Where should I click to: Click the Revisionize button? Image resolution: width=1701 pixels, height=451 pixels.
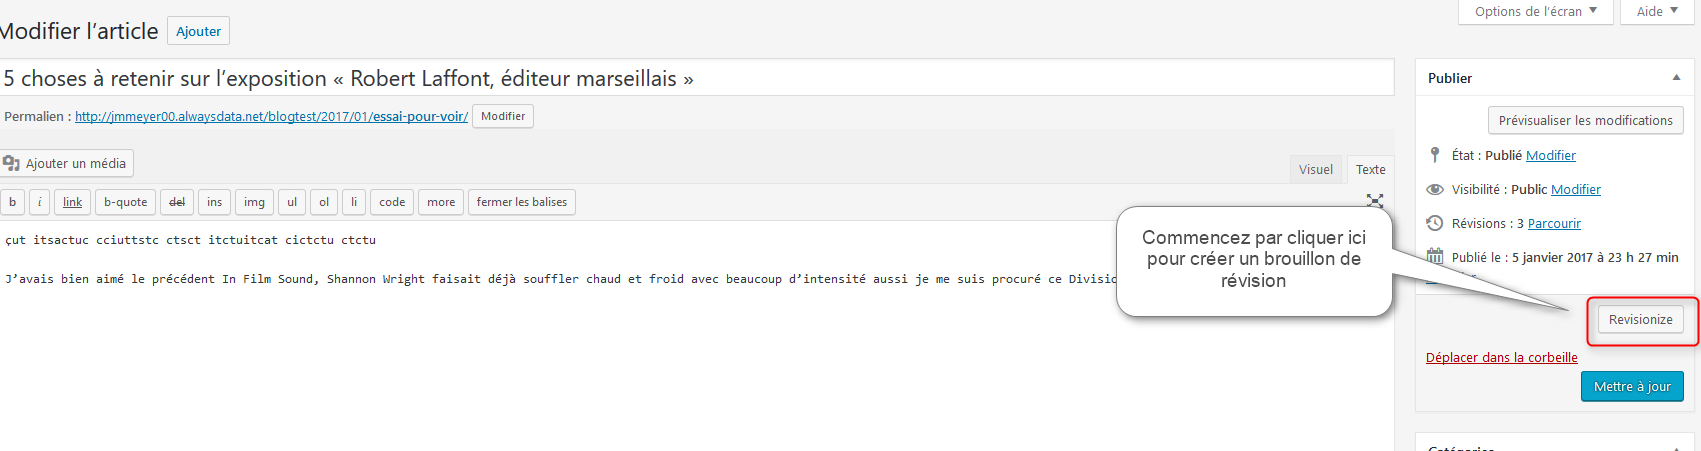coord(1640,319)
